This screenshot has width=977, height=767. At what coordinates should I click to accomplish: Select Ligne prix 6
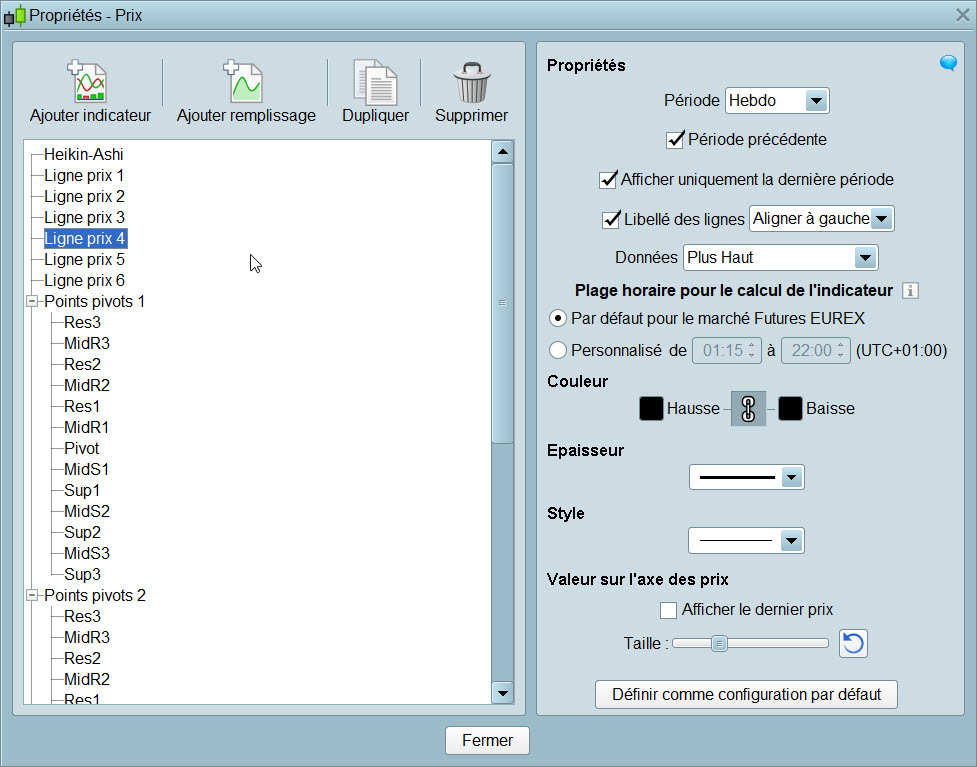click(84, 280)
